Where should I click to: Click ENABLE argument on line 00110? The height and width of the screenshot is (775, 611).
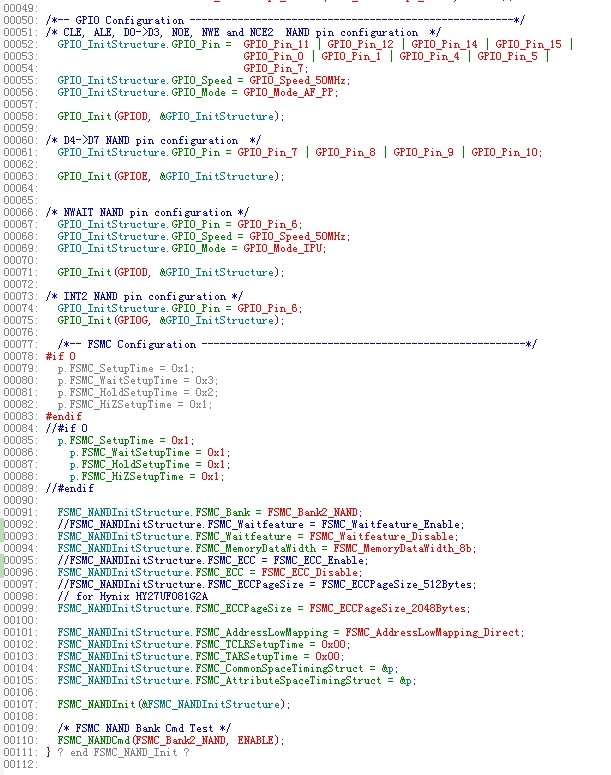pos(255,740)
